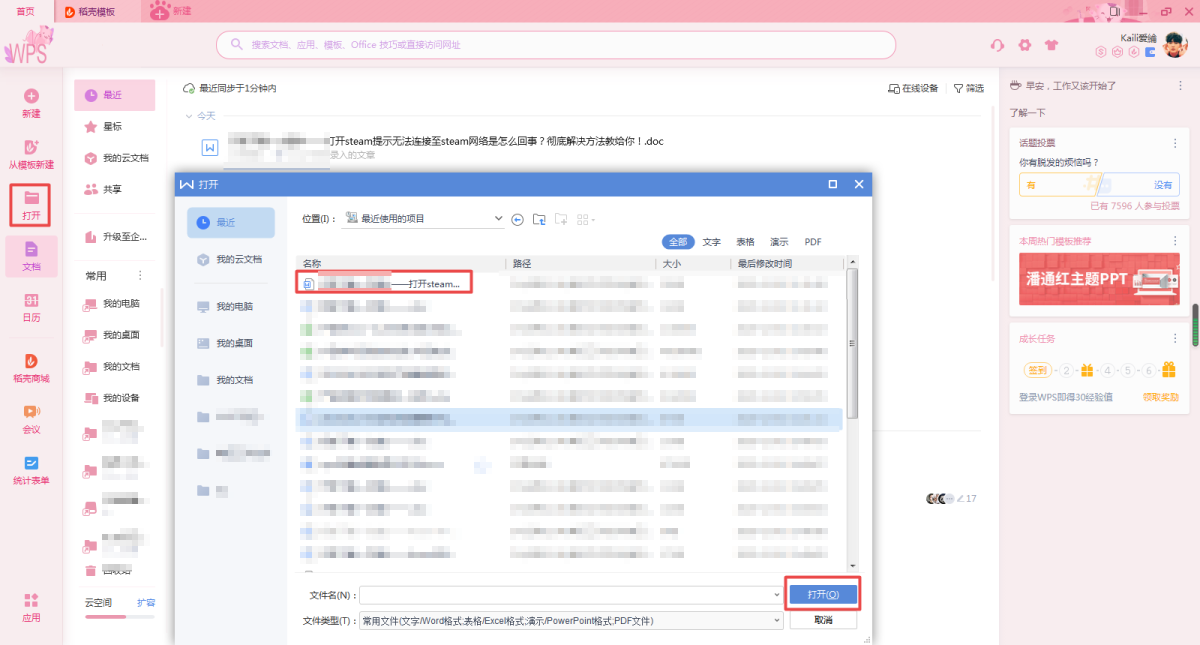Switch to the 稻壳模板 tab
1200x645 pixels.
tap(89, 12)
